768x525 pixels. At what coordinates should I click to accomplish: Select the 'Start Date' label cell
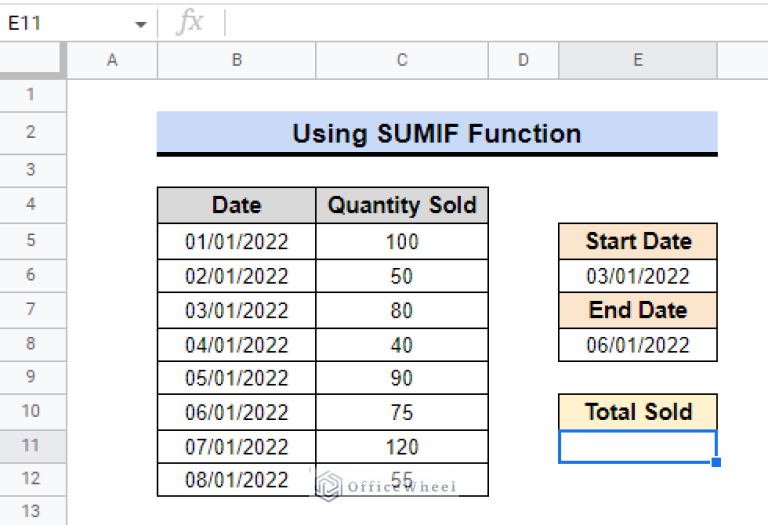pyautogui.click(x=638, y=241)
